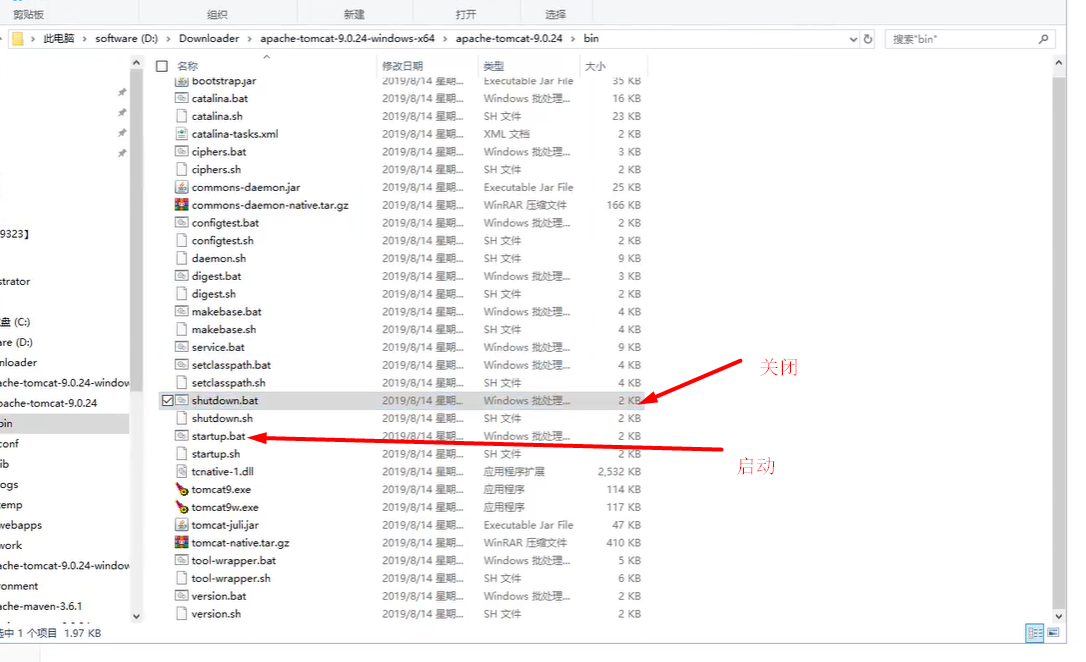Click file list scrollbar down arrow
This screenshot has width=1086, height=662.
[x=1058, y=616]
